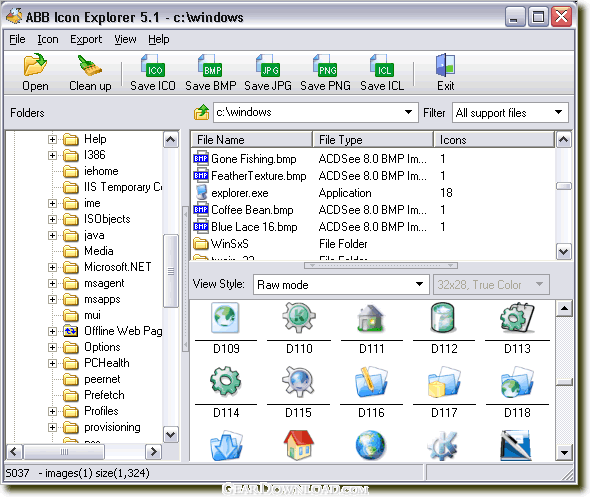This screenshot has width=590, height=497.
Task: Expand the Microsoft.NET folder node
Action: pos(52,267)
